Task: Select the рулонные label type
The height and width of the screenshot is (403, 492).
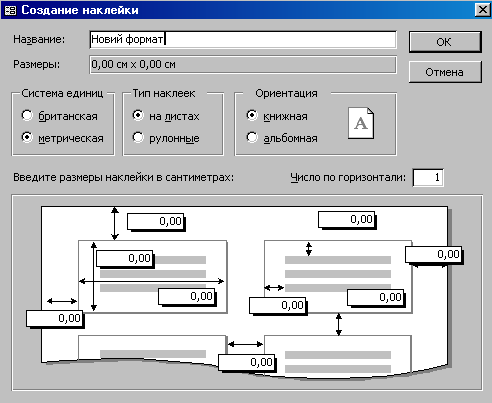Action: point(166,138)
